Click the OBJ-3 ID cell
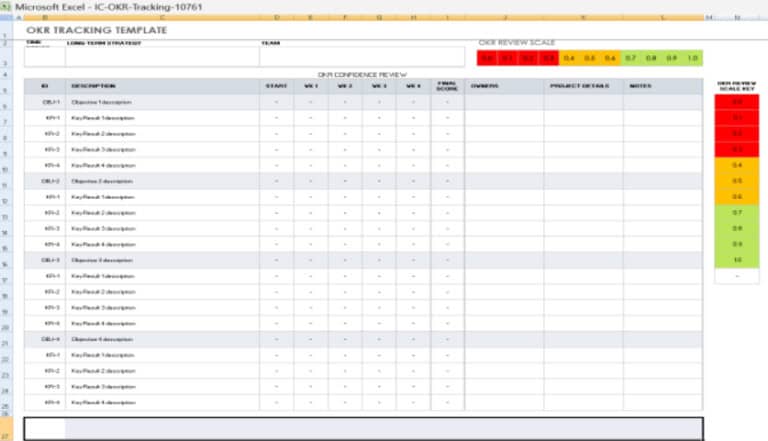 (45, 260)
